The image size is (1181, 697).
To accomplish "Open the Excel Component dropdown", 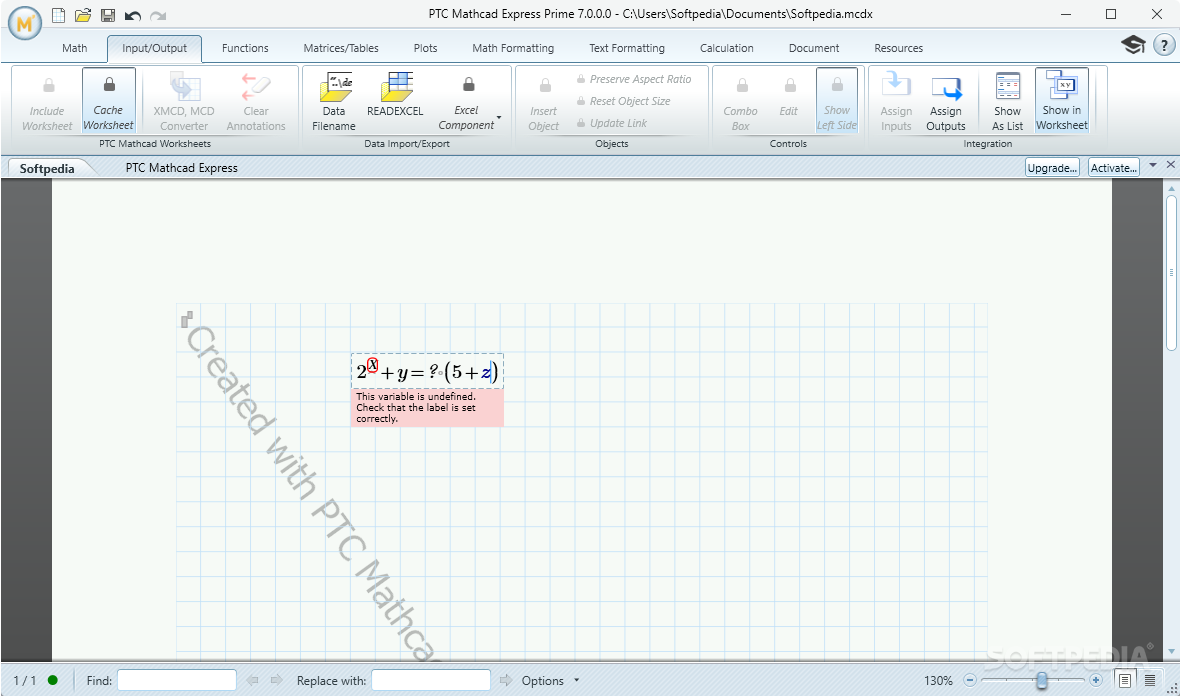I will tap(468, 102).
